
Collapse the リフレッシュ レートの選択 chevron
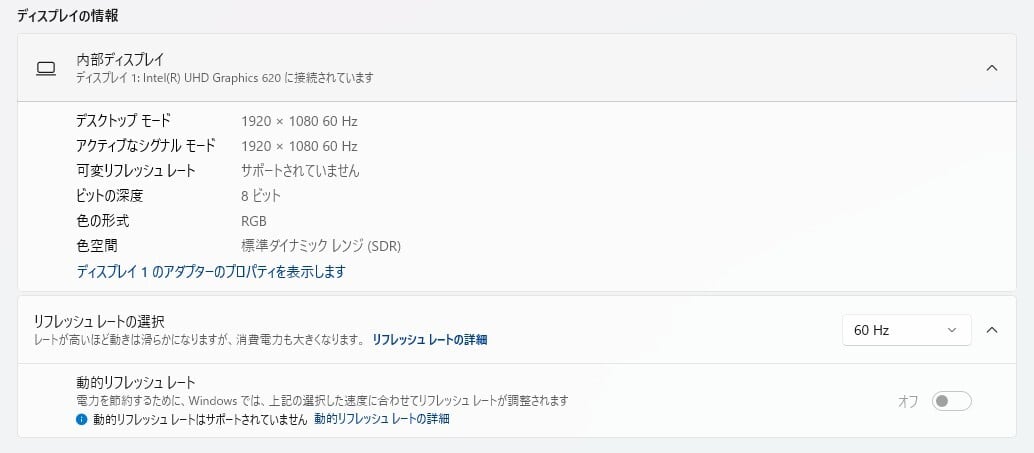[992, 329]
